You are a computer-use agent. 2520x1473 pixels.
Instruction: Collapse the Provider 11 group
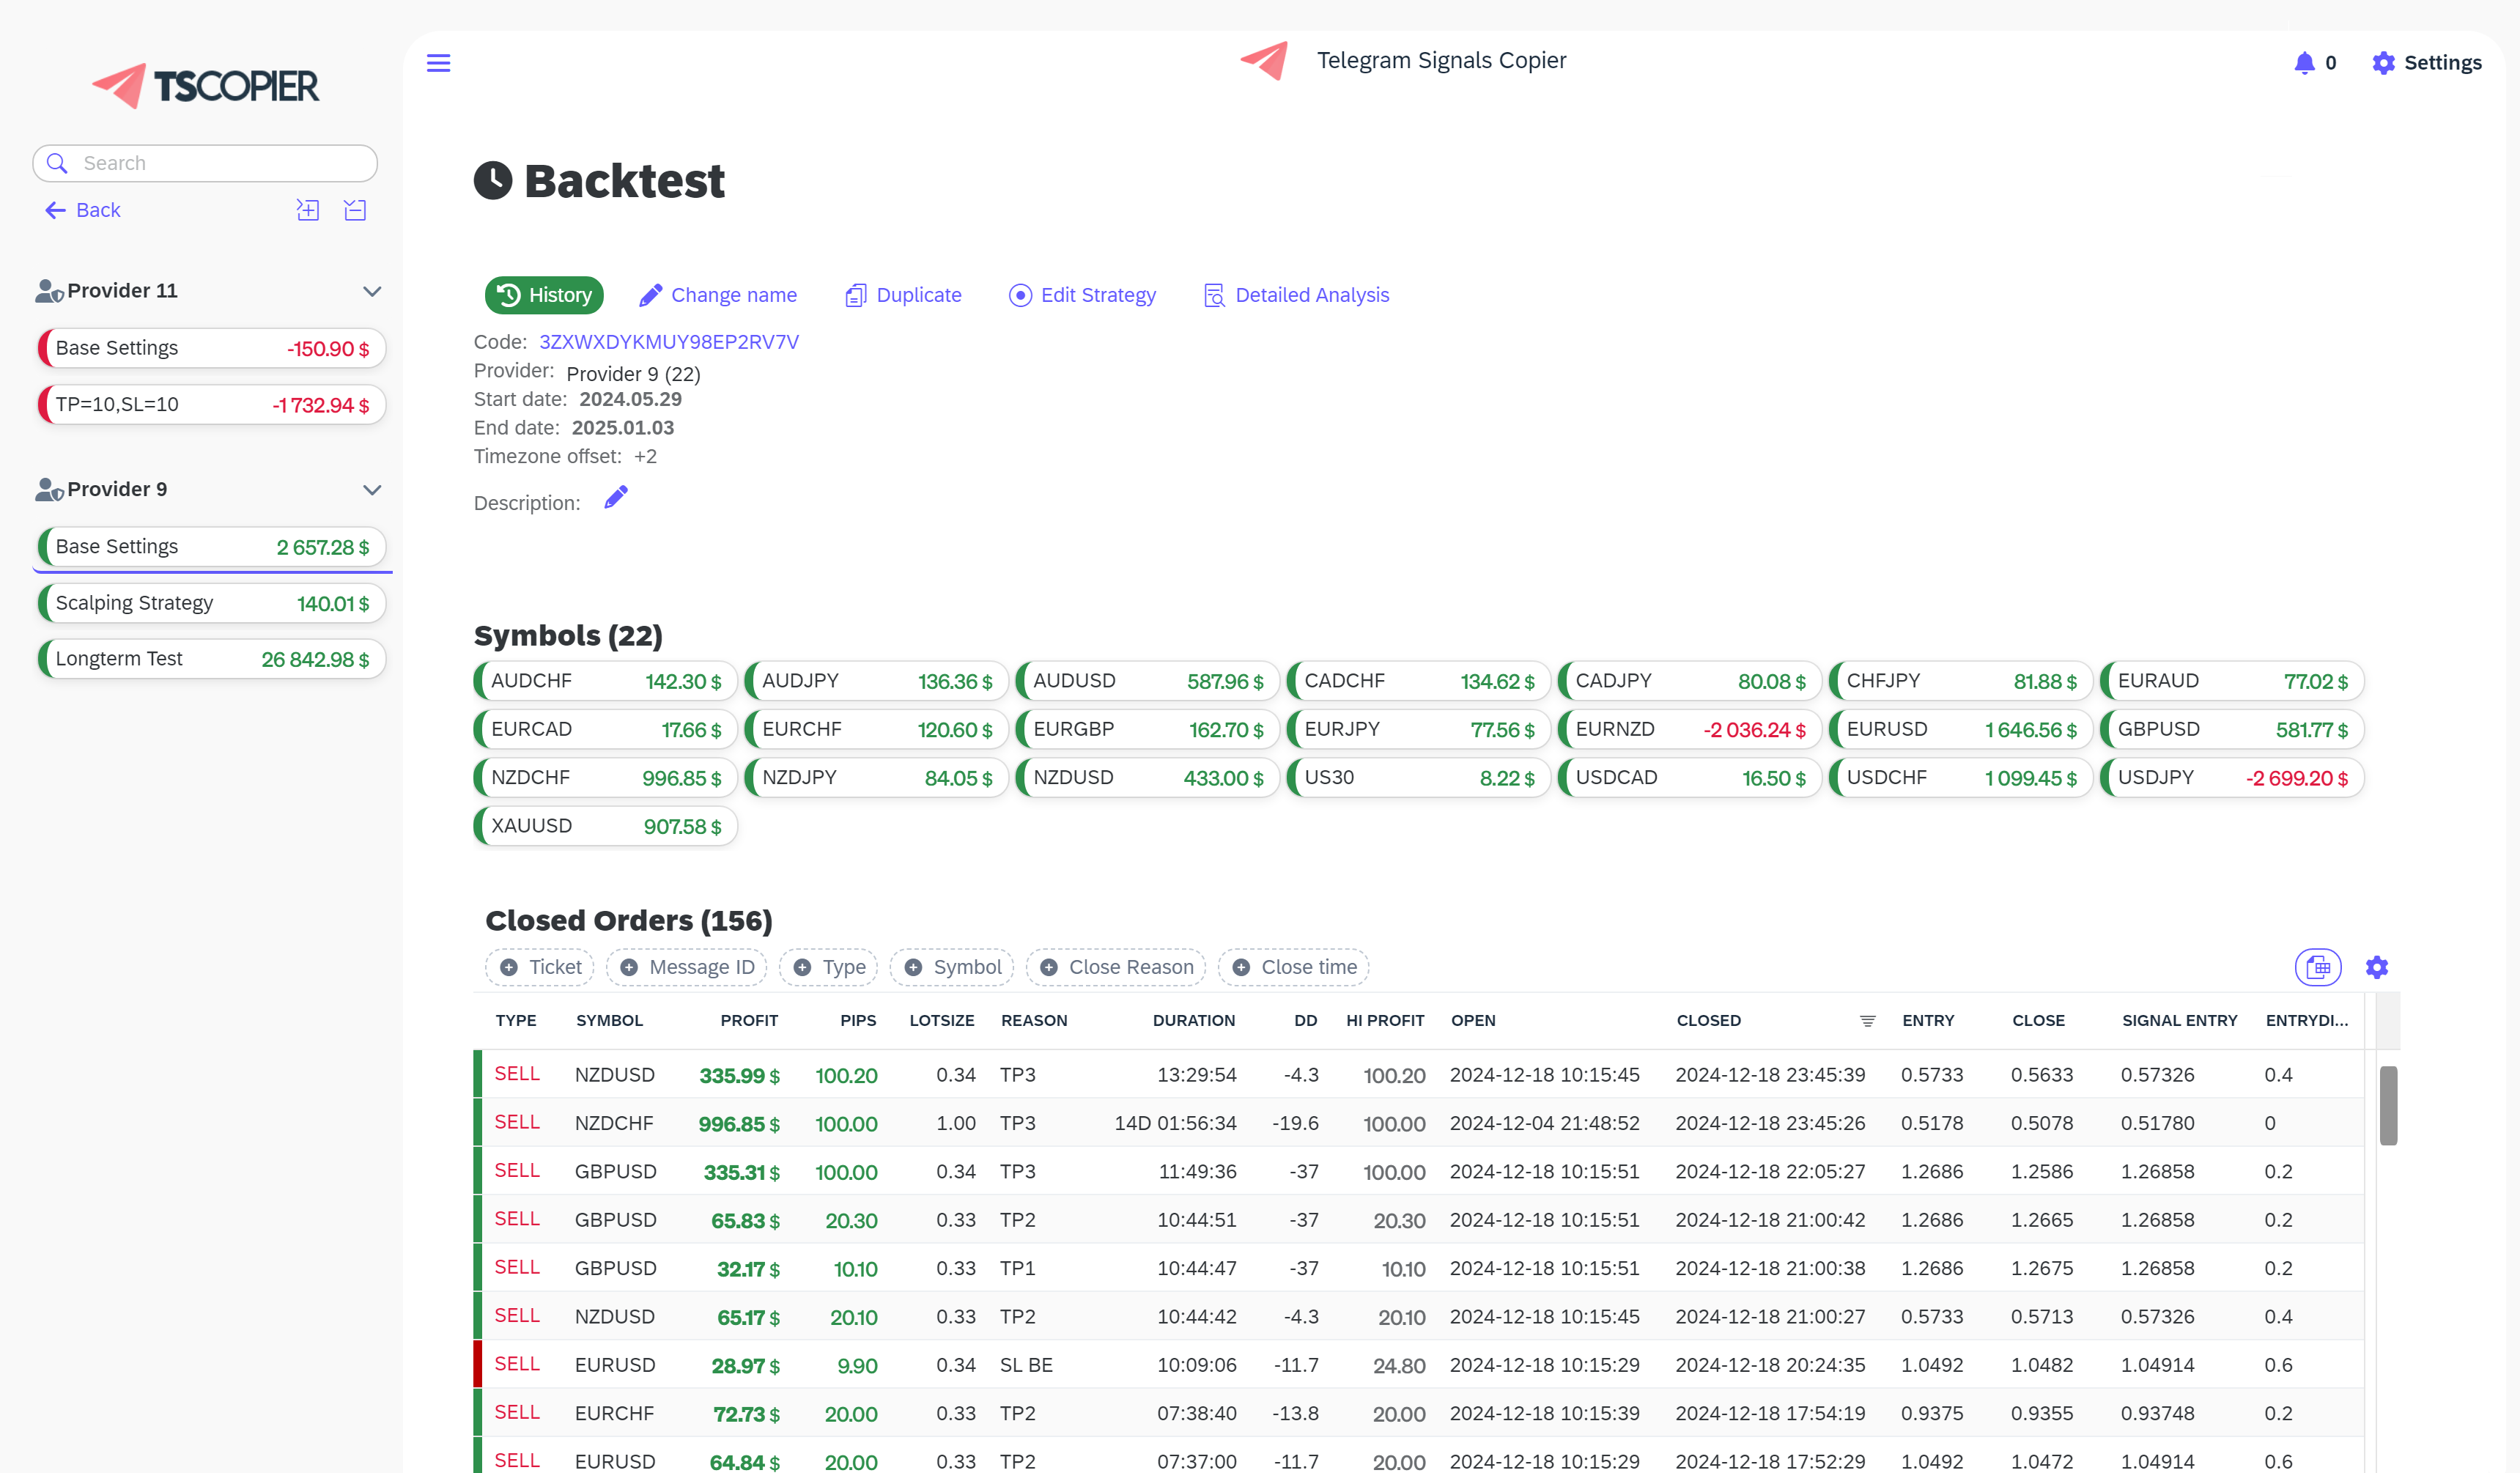click(x=372, y=291)
